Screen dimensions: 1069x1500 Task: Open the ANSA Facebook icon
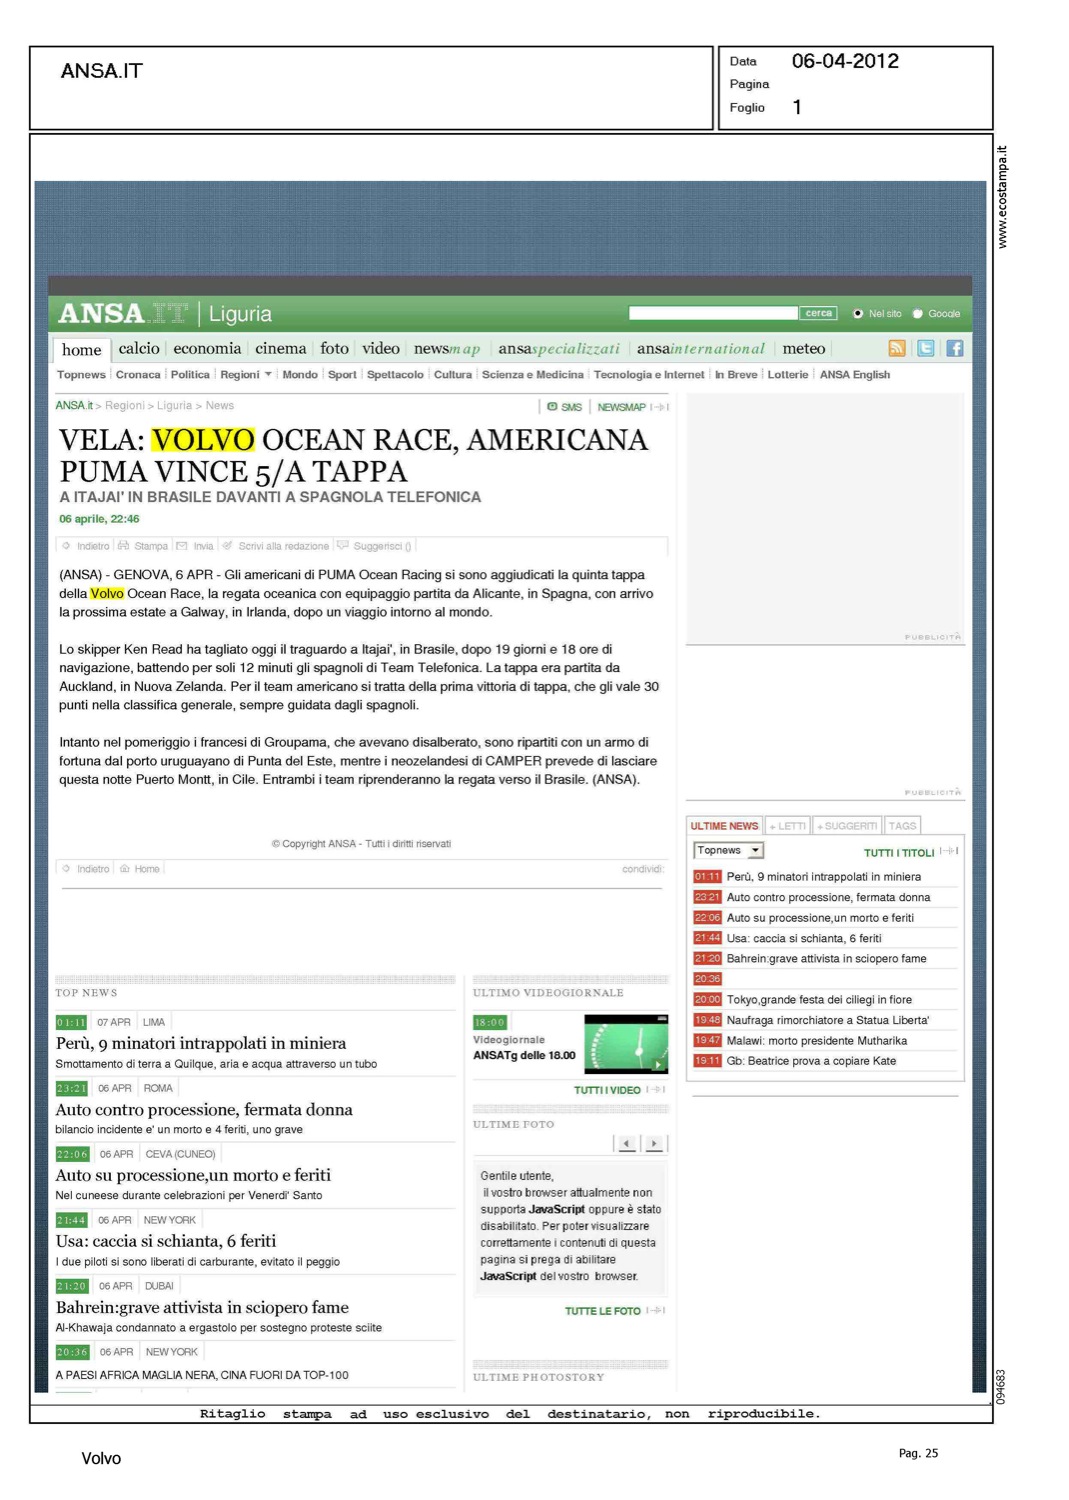(954, 348)
